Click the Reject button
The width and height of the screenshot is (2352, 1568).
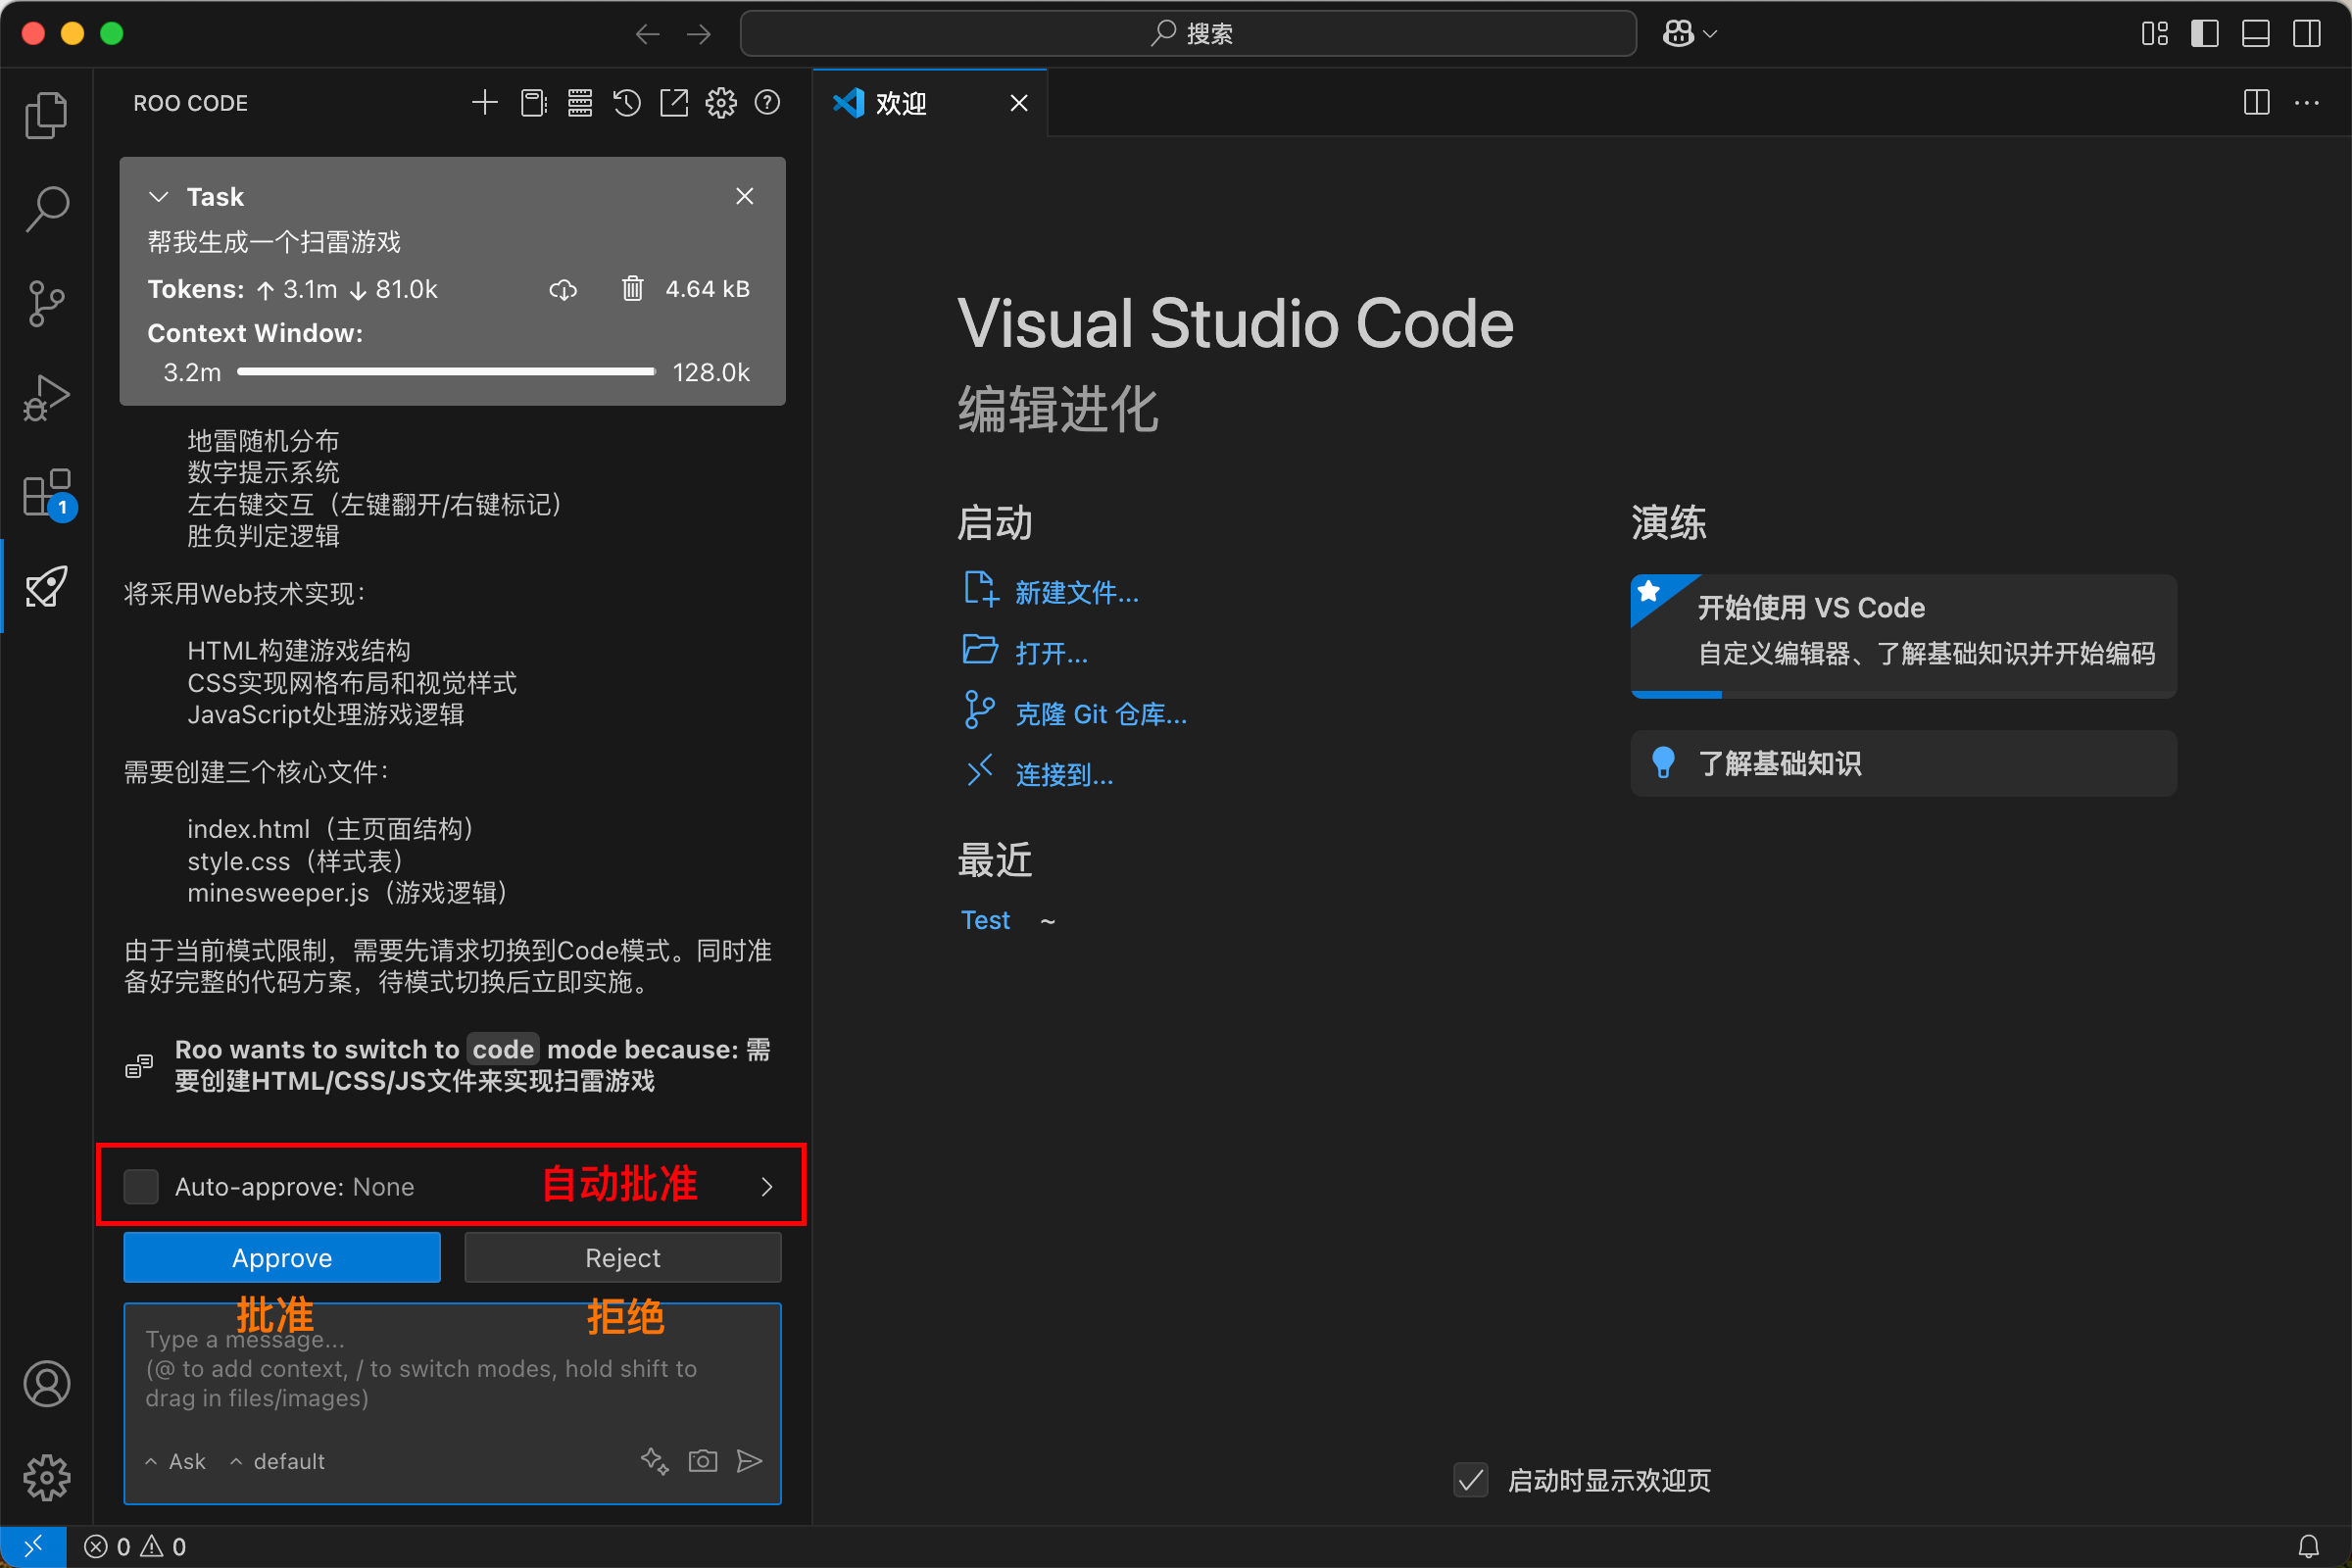[623, 1257]
